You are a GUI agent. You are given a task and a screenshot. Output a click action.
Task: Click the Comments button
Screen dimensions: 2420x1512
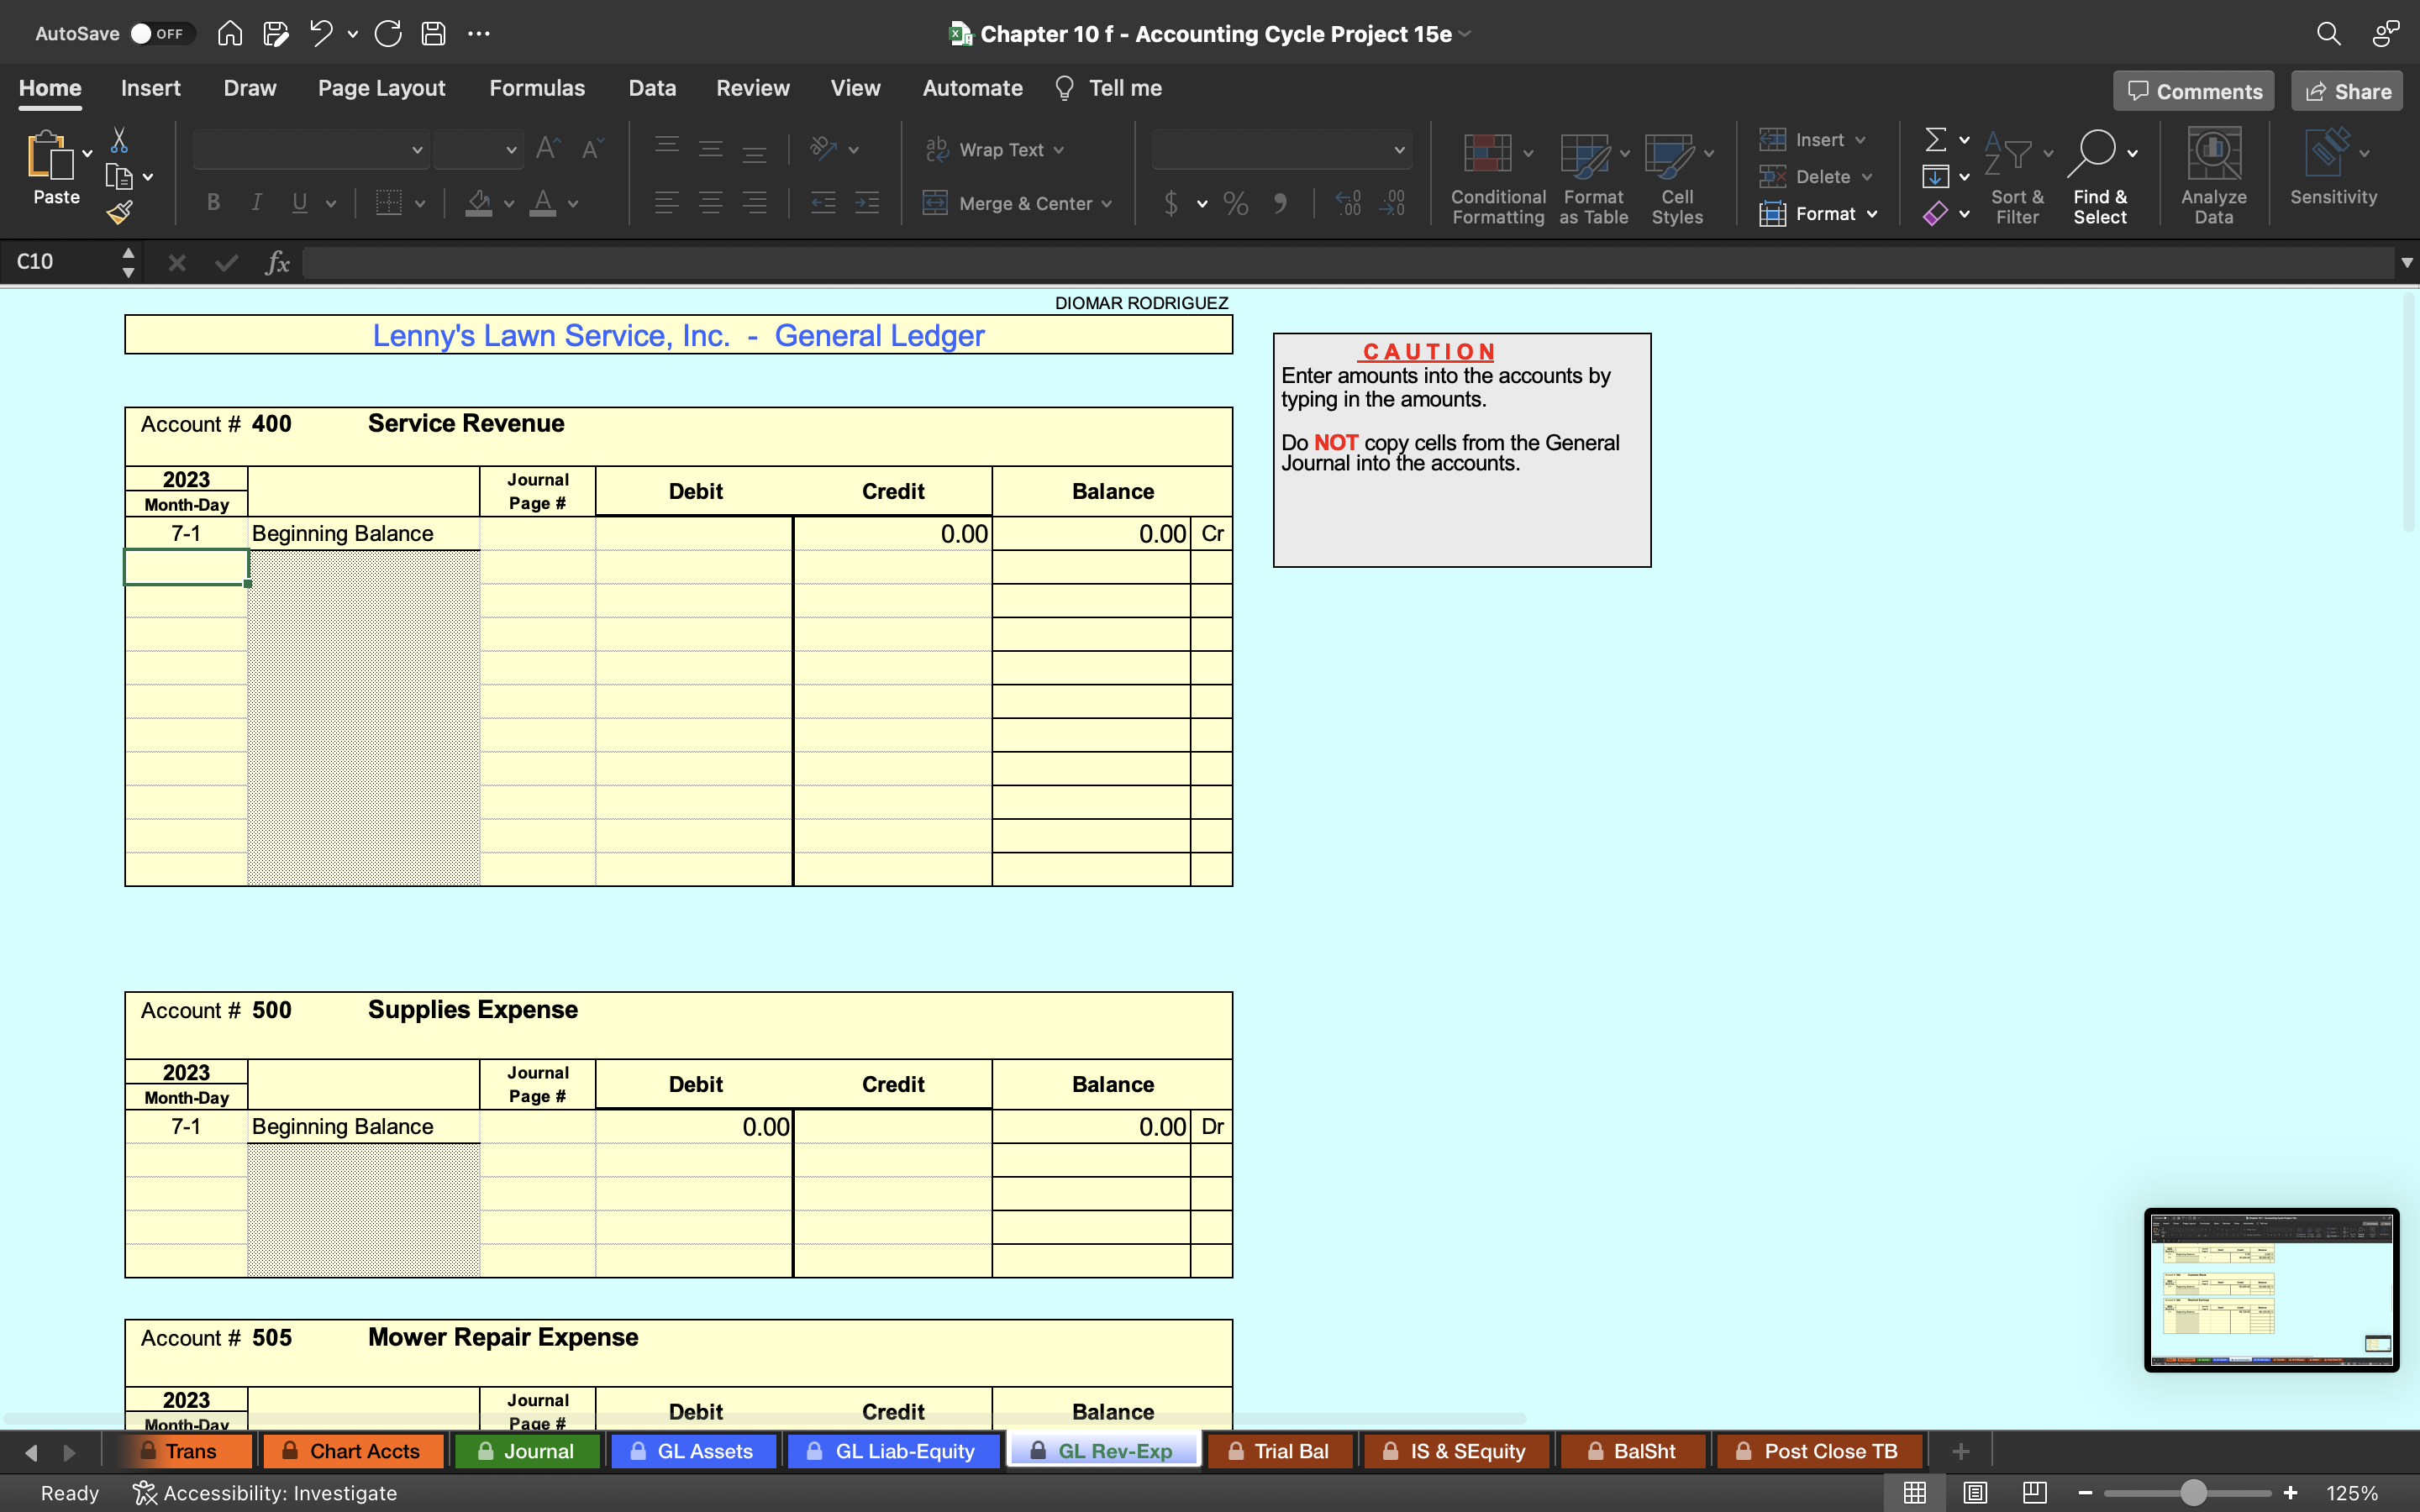coord(2194,91)
